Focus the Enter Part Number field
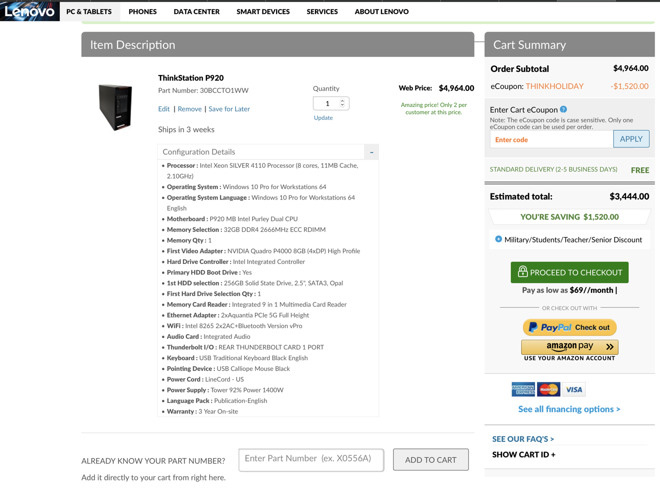 311,459
